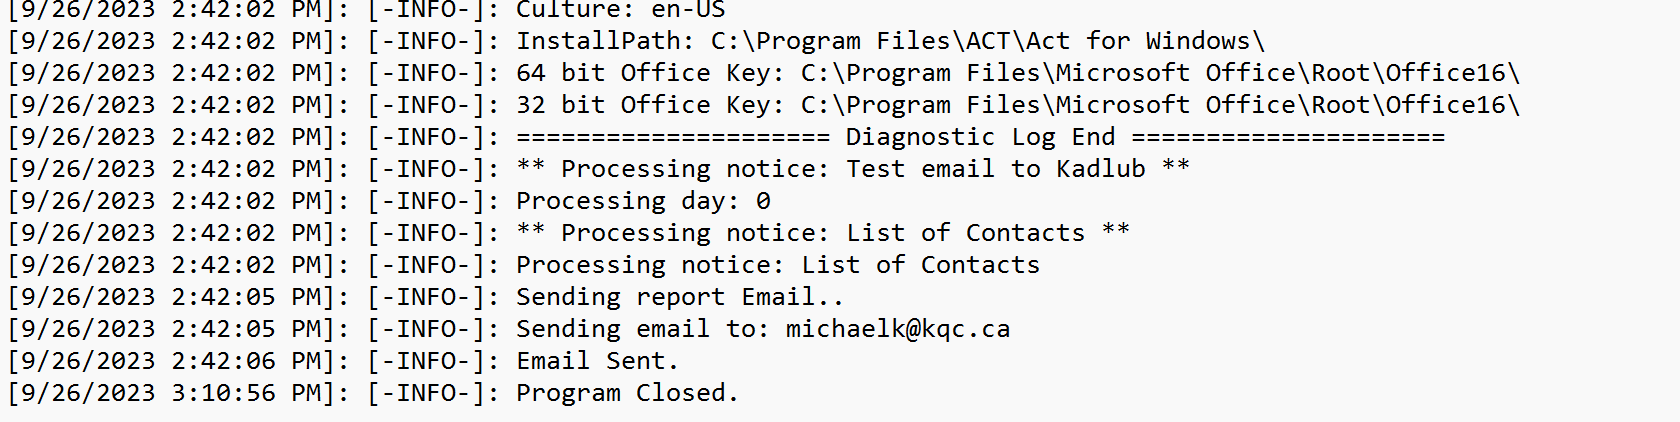Click 'Test email to Kadlub' notice text
The image size is (1680, 422).
pos(996,169)
